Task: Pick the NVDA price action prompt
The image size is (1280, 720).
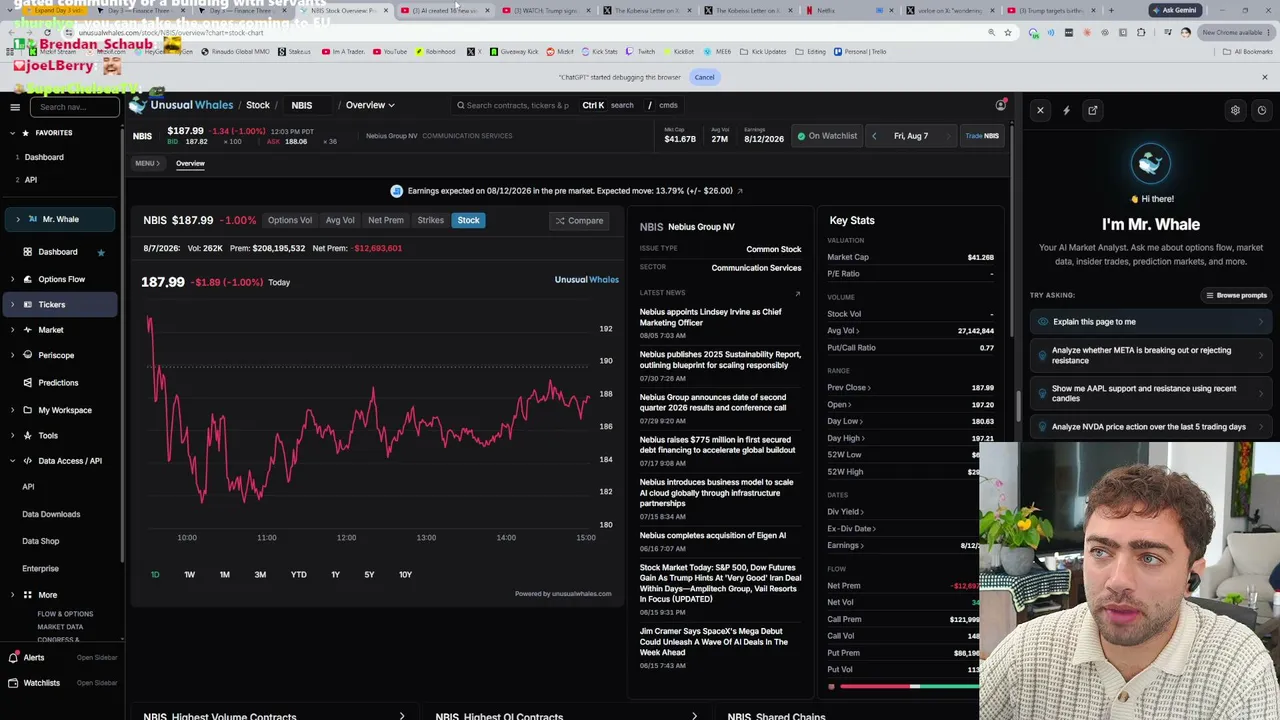Action: (x=1150, y=427)
